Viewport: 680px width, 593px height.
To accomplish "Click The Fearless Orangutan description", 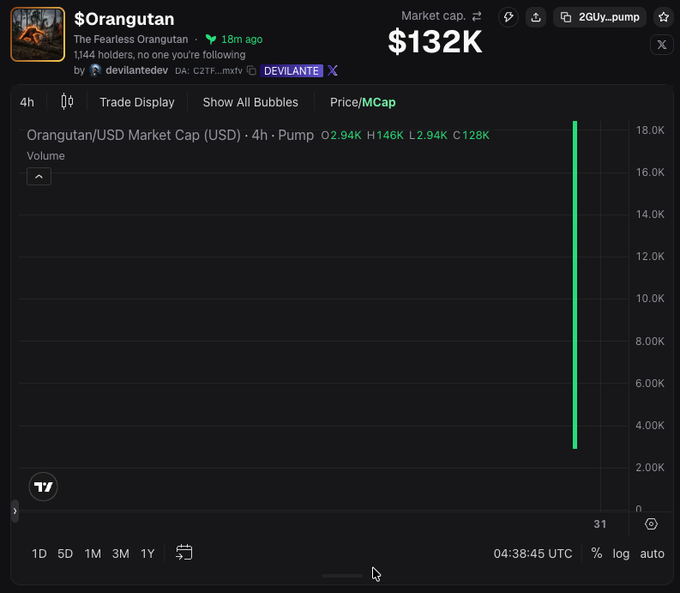I will click(x=131, y=39).
